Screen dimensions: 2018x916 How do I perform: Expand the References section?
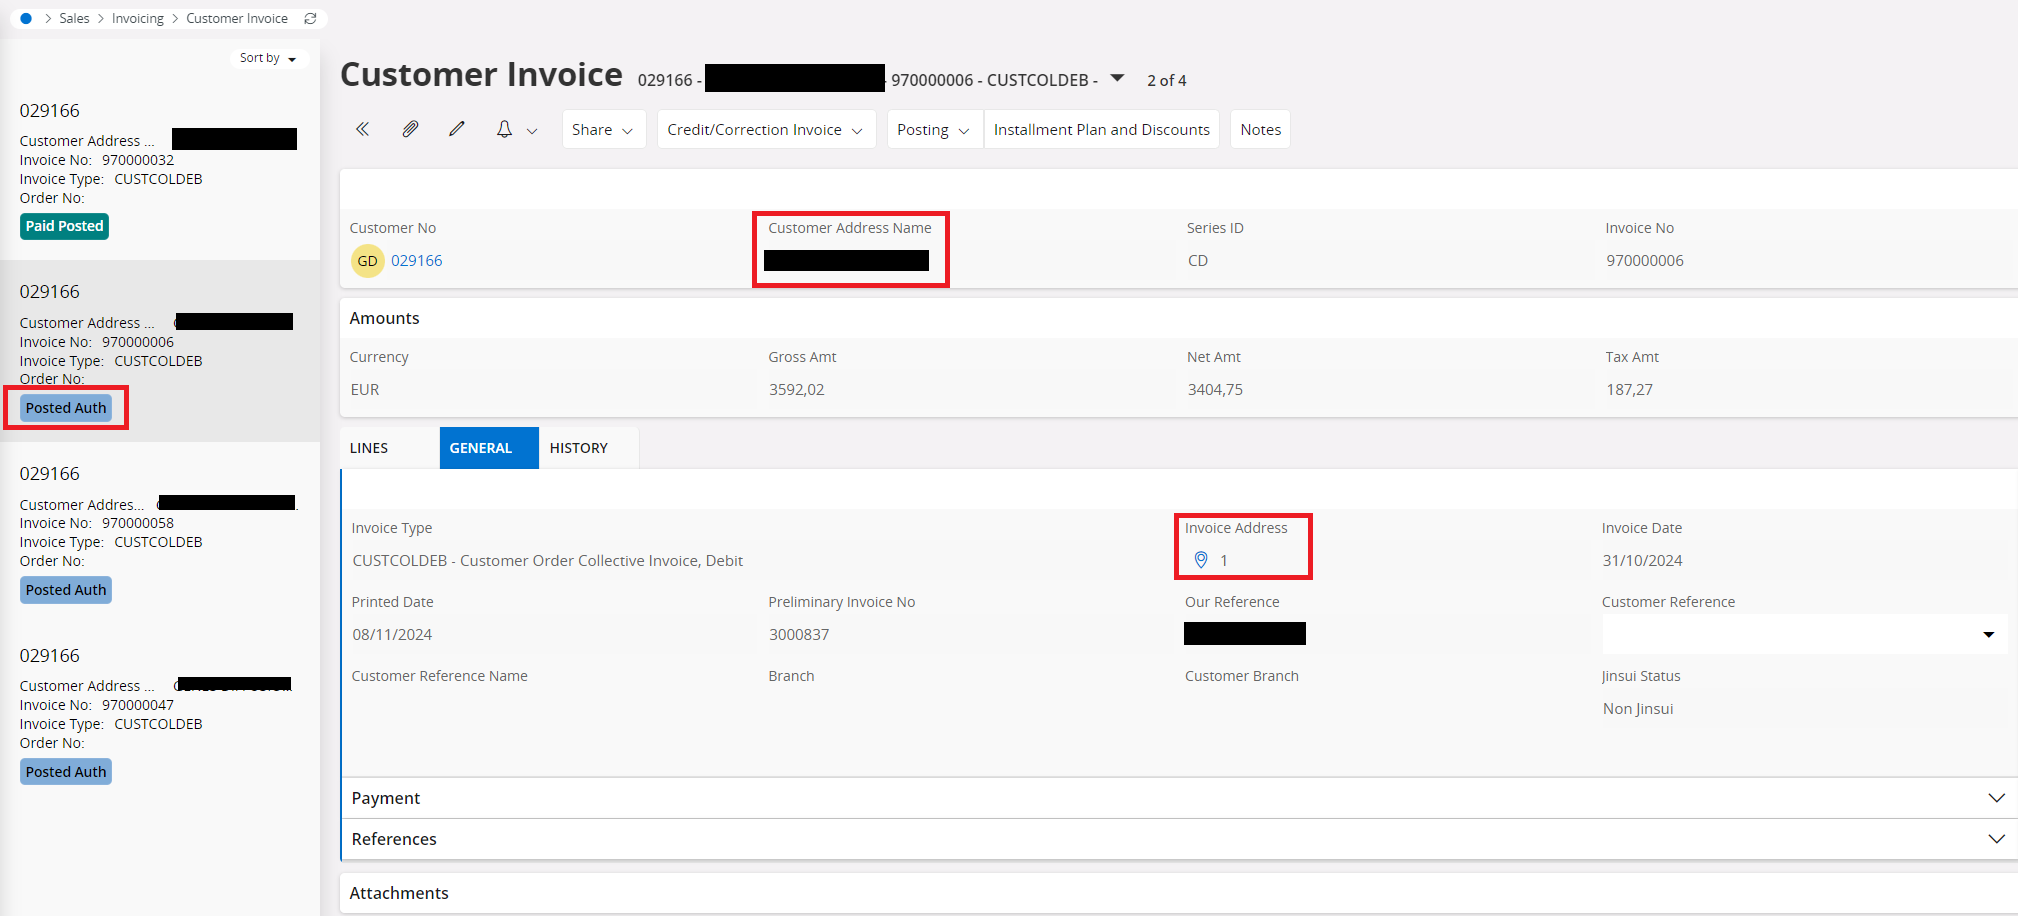click(1178, 839)
